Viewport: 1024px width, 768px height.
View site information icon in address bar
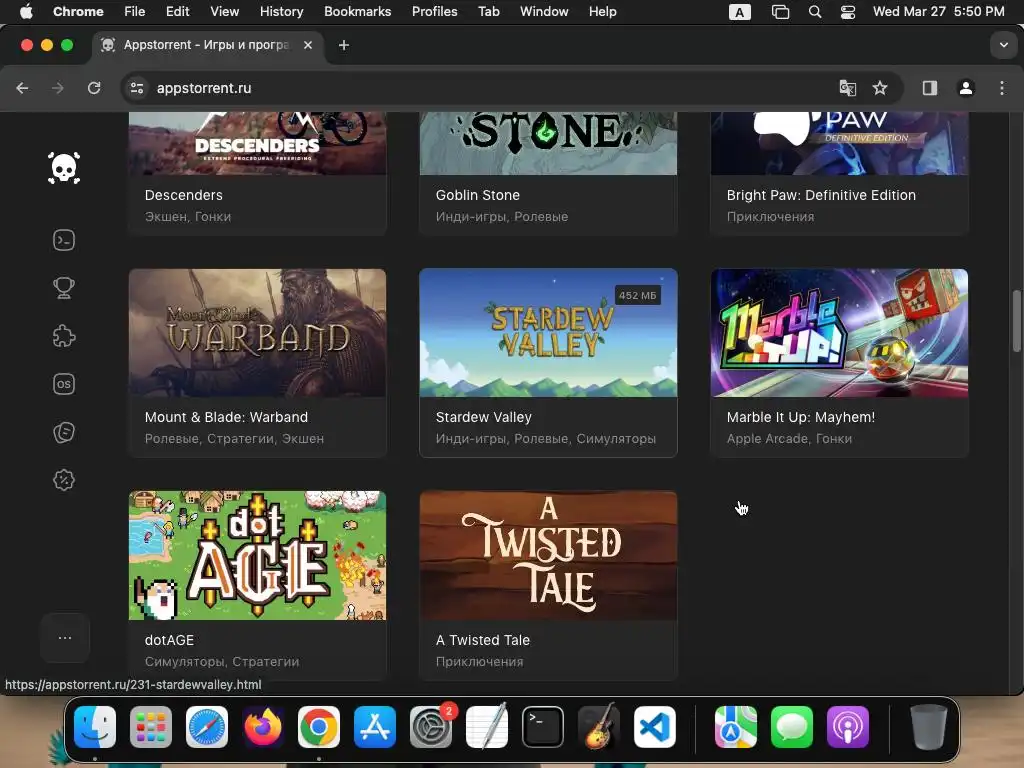click(x=136, y=88)
